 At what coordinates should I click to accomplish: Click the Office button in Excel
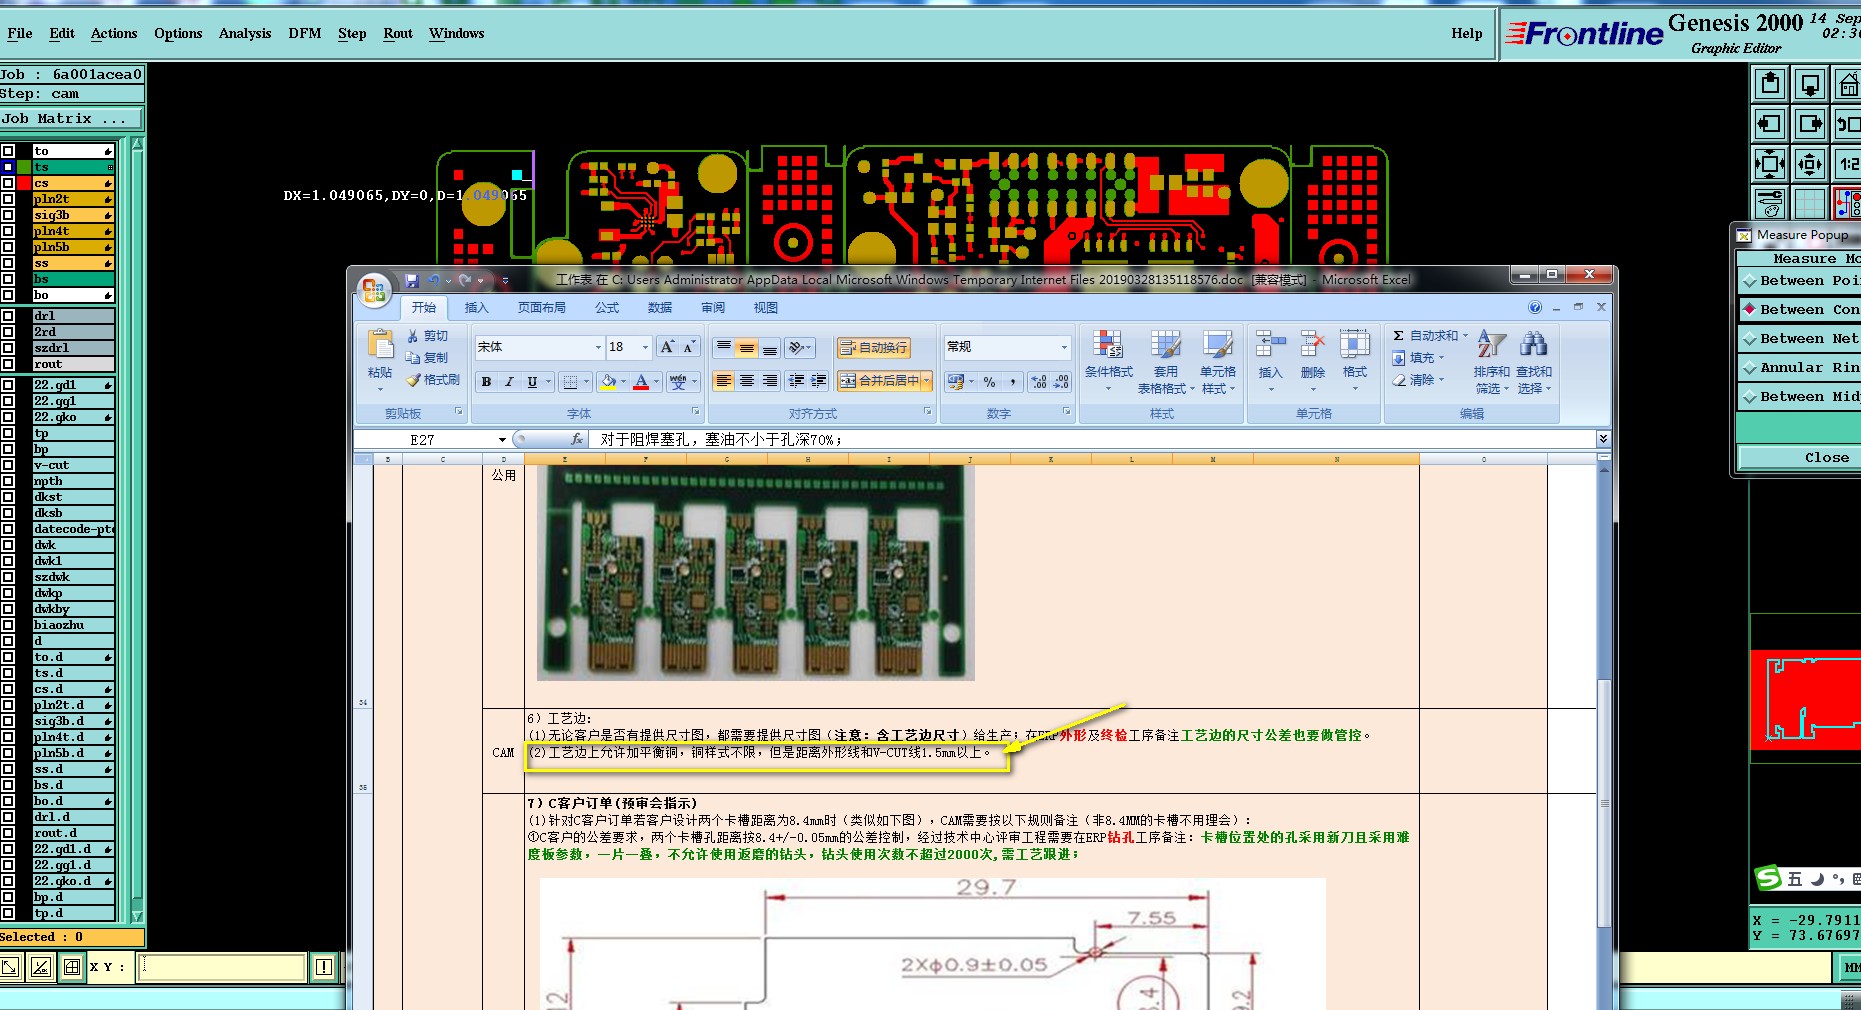[374, 290]
